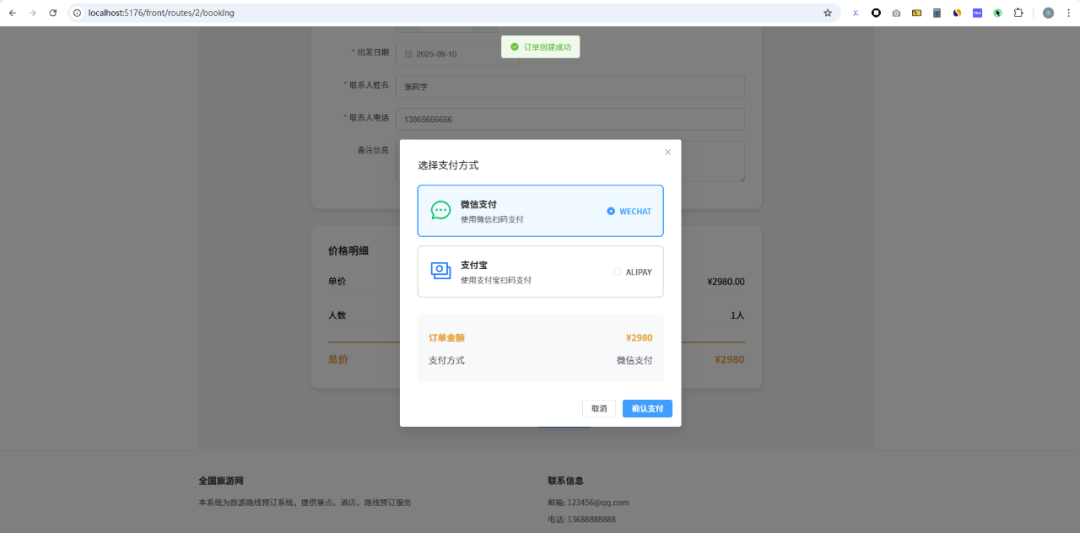Open the browser profile avatar
1080x533 pixels.
(x=1048, y=12)
